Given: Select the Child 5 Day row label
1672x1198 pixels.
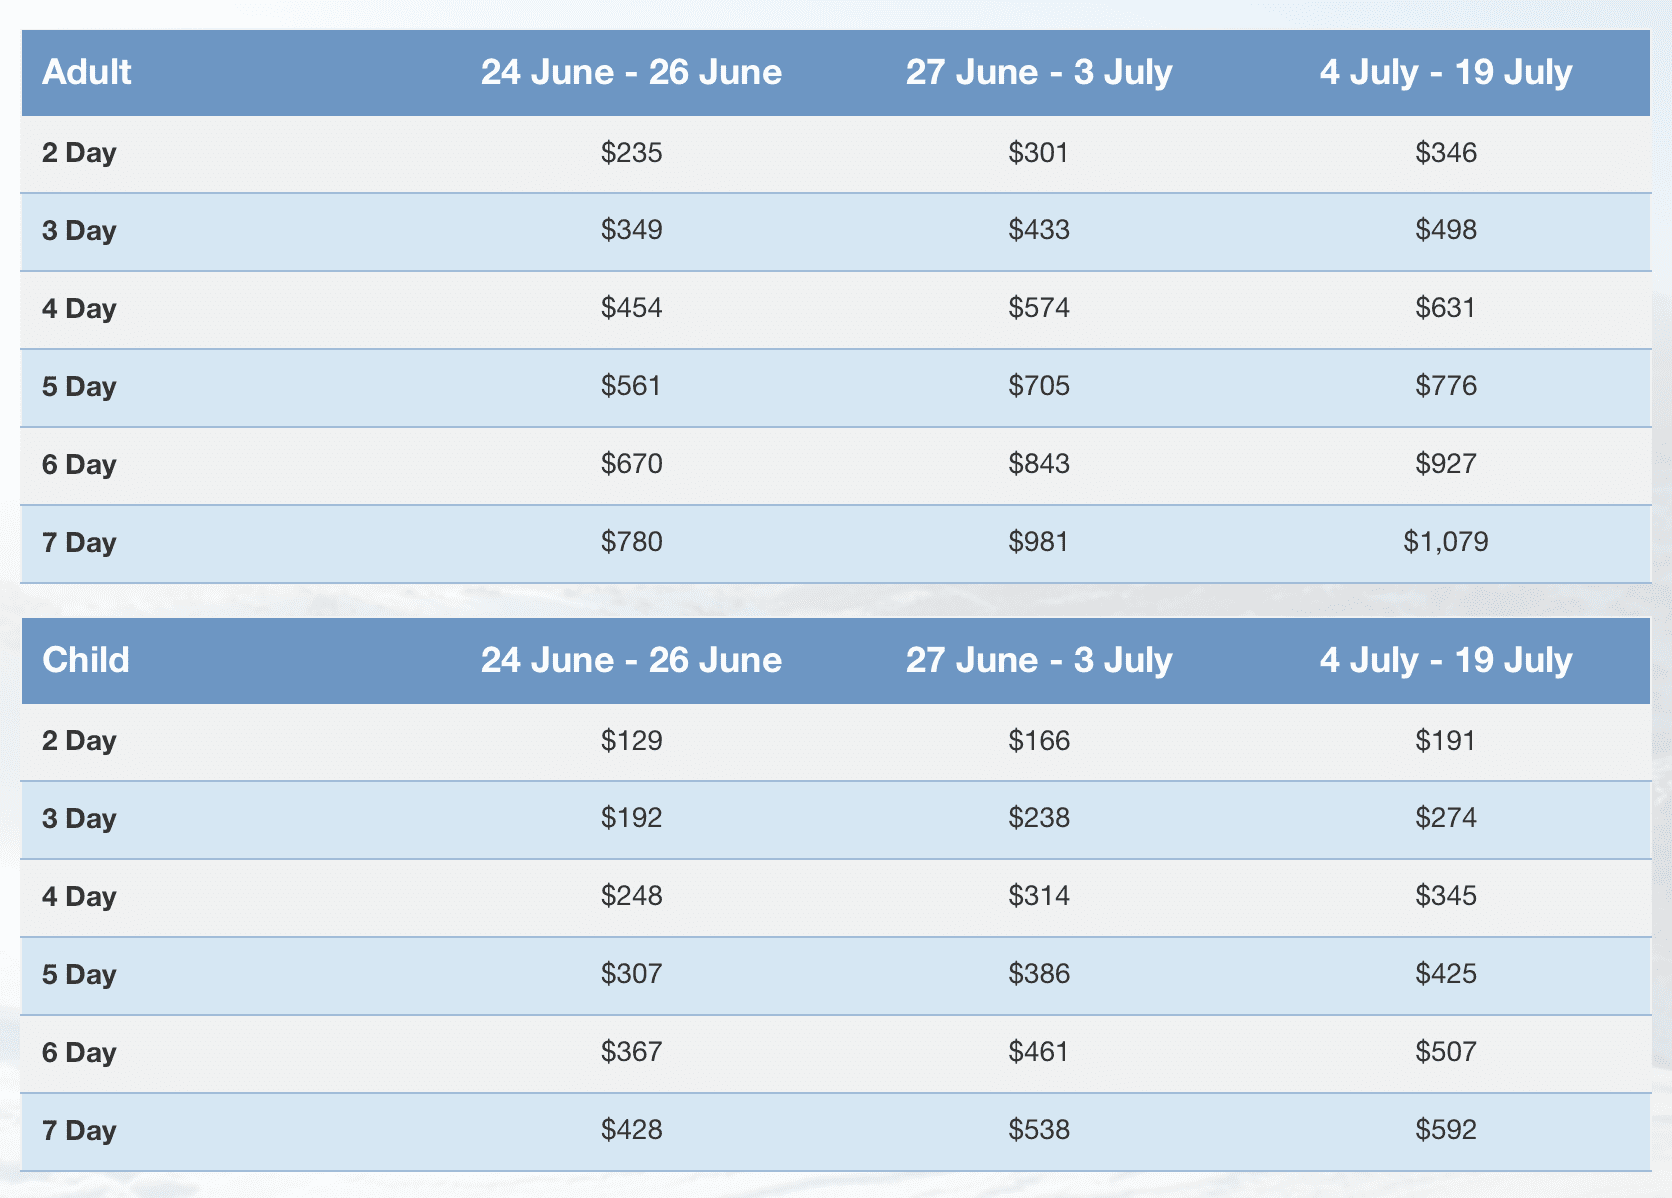Looking at the screenshot, I should (79, 975).
